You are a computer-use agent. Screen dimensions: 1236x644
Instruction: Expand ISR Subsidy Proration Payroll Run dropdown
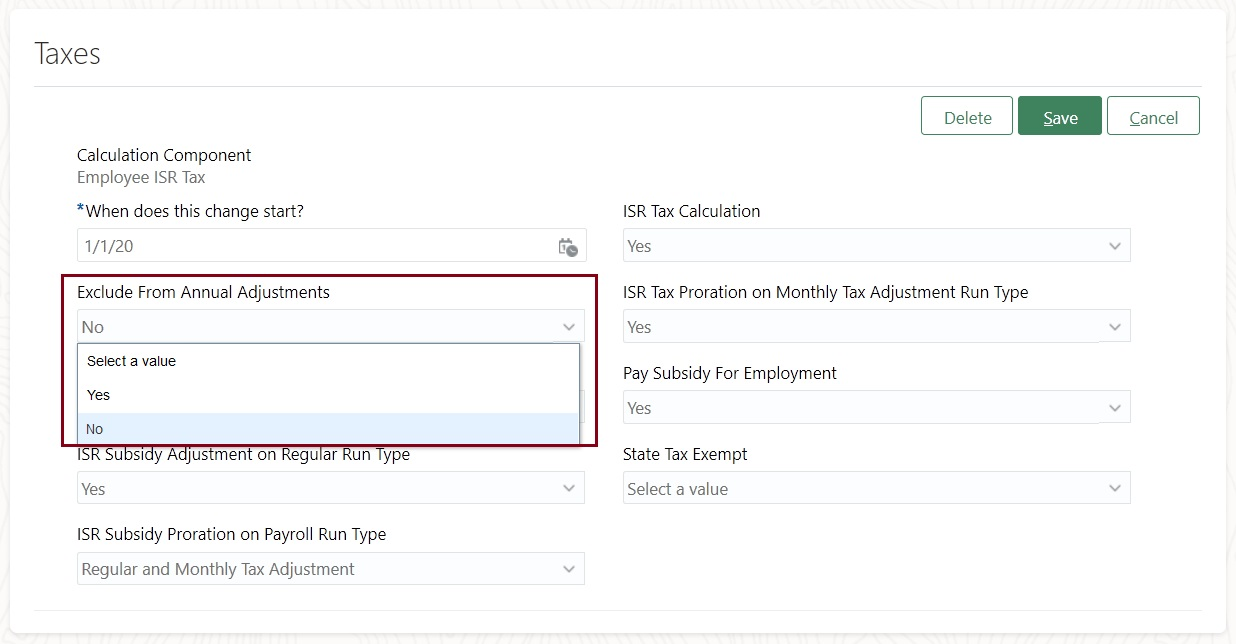(568, 569)
